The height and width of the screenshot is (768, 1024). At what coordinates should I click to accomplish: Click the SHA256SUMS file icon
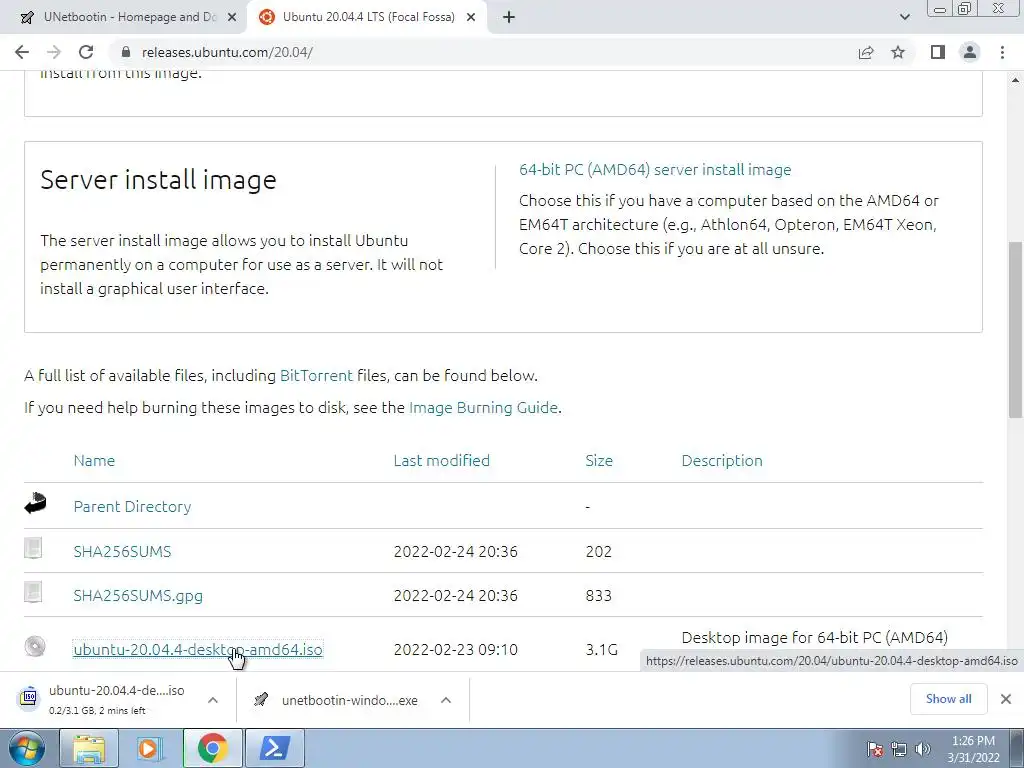[x=33, y=548]
